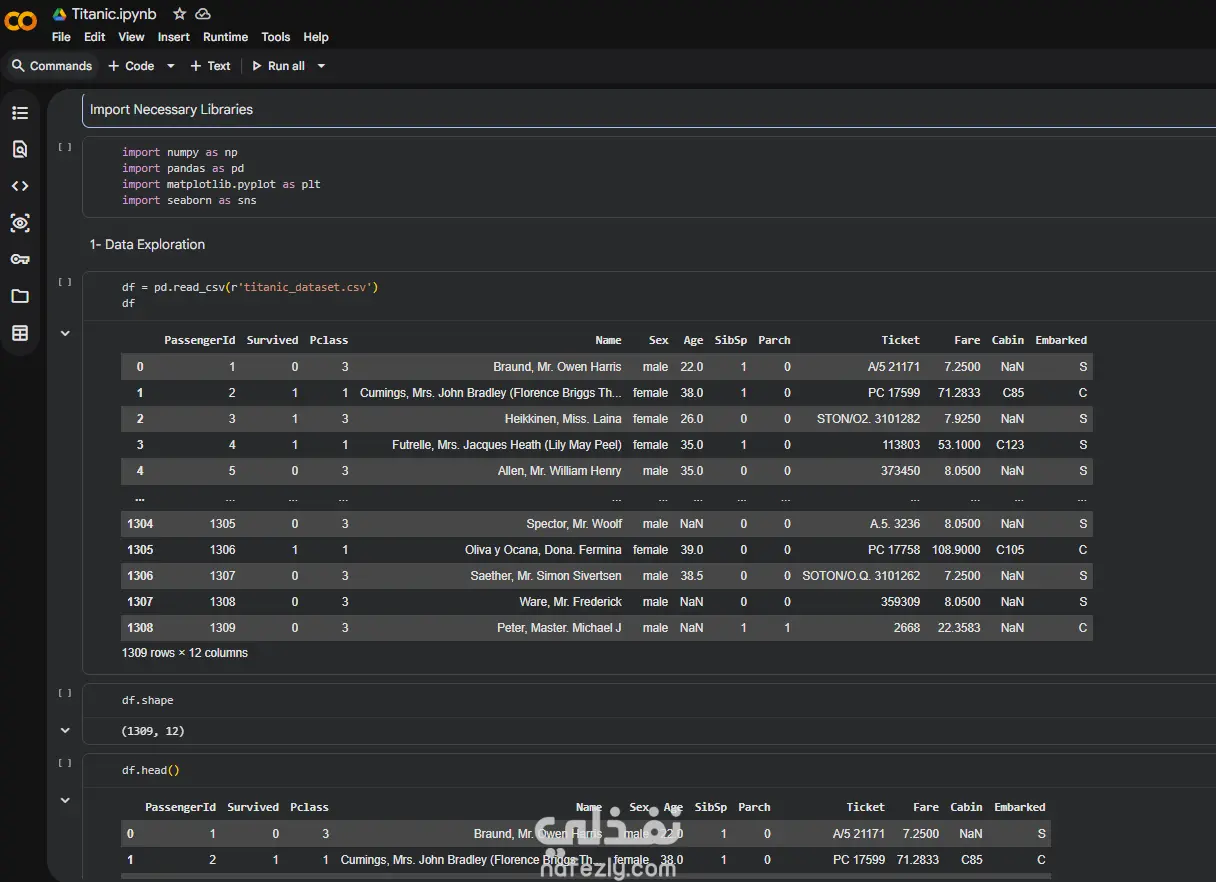The height and width of the screenshot is (882, 1216).
Task: Star the Titanic.ipynb notebook
Action: point(179,14)
